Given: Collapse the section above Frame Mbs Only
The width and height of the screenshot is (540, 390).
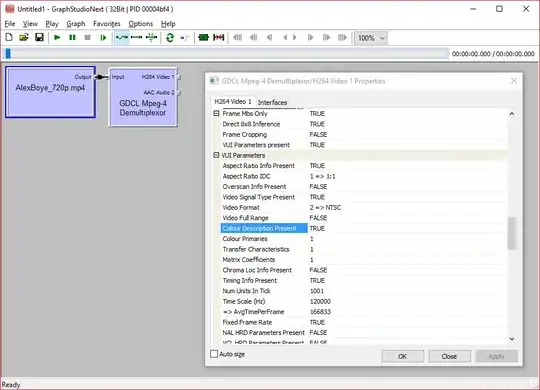Looking at the screenshot, I should coord(216,113).
